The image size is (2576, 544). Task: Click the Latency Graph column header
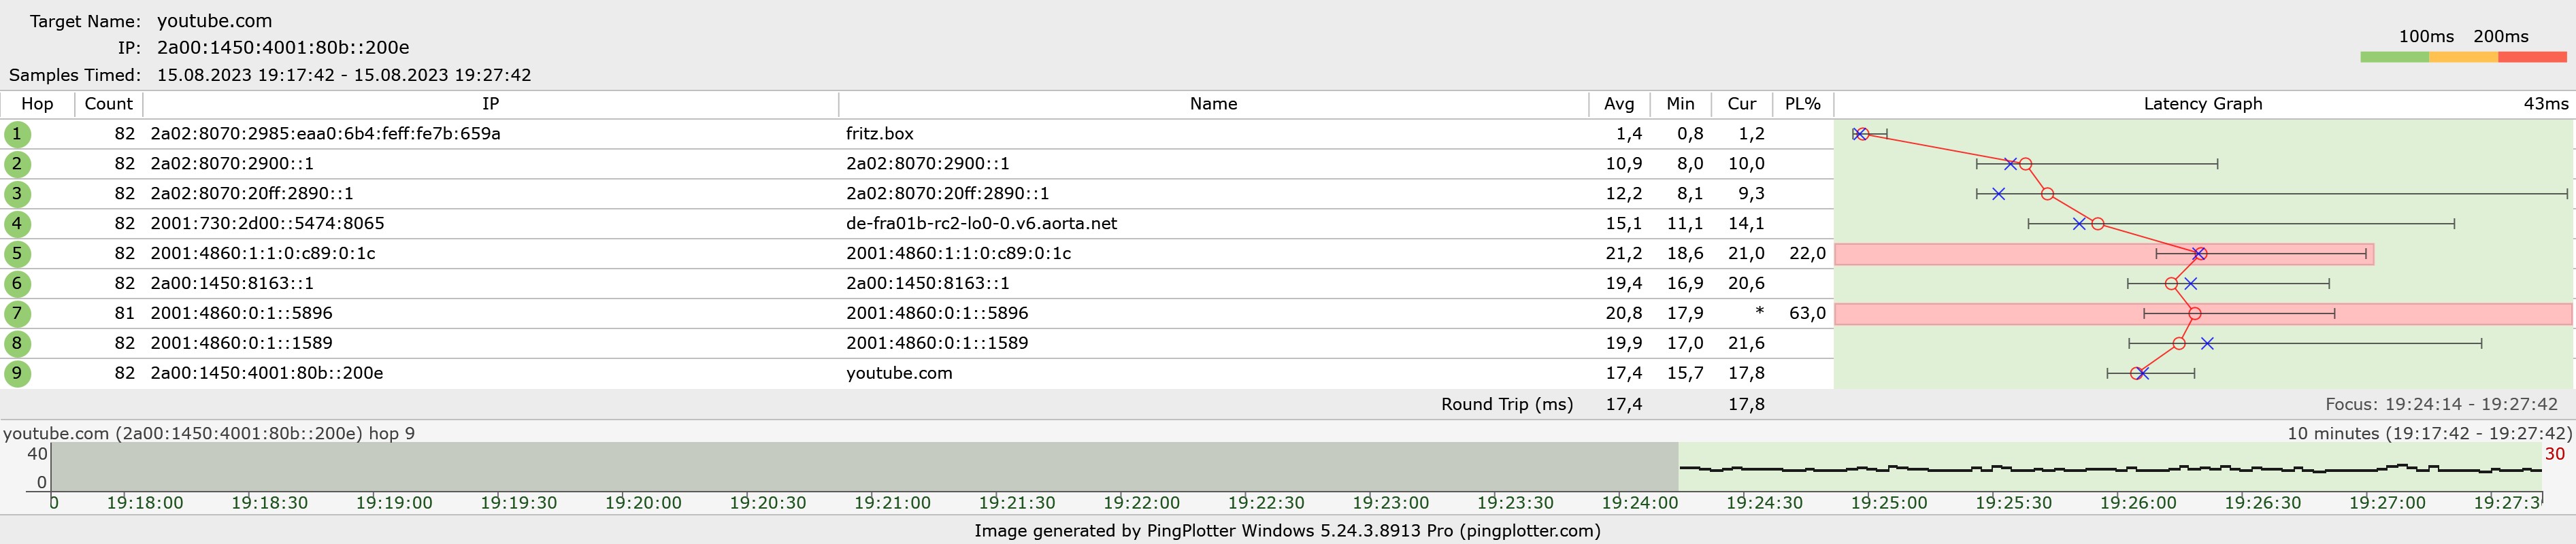tap(2202, 104)
